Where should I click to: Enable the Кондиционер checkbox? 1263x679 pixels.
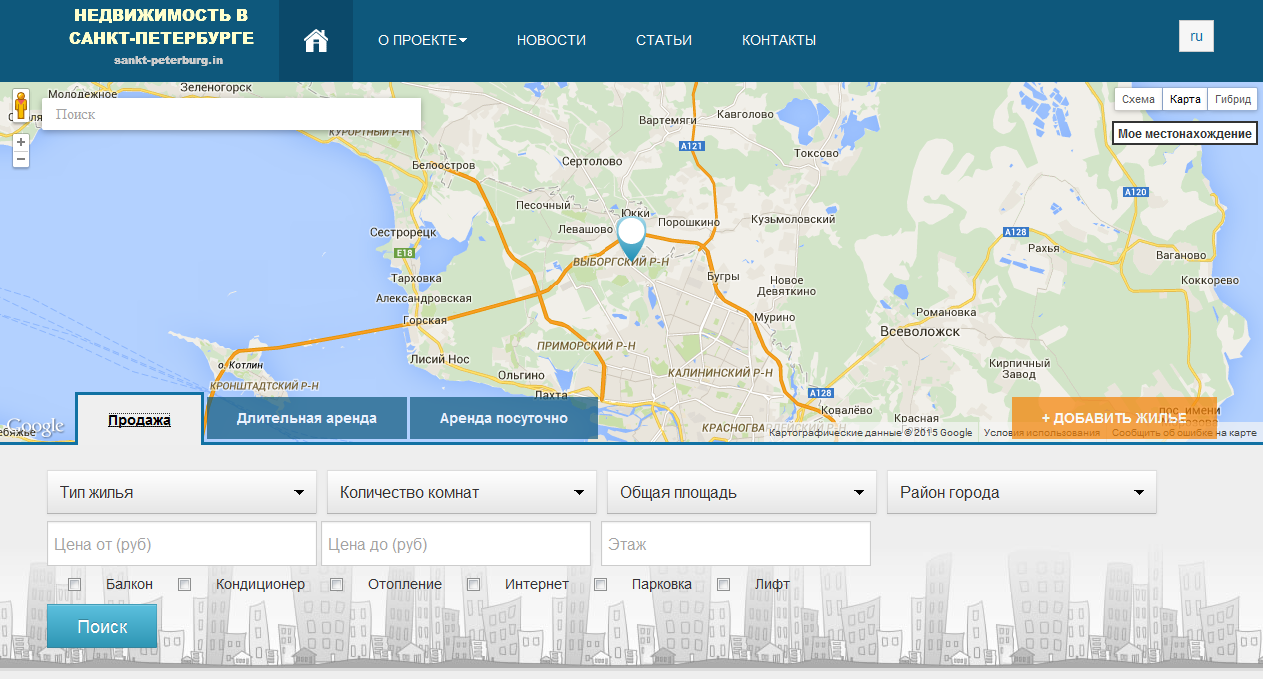184,584
